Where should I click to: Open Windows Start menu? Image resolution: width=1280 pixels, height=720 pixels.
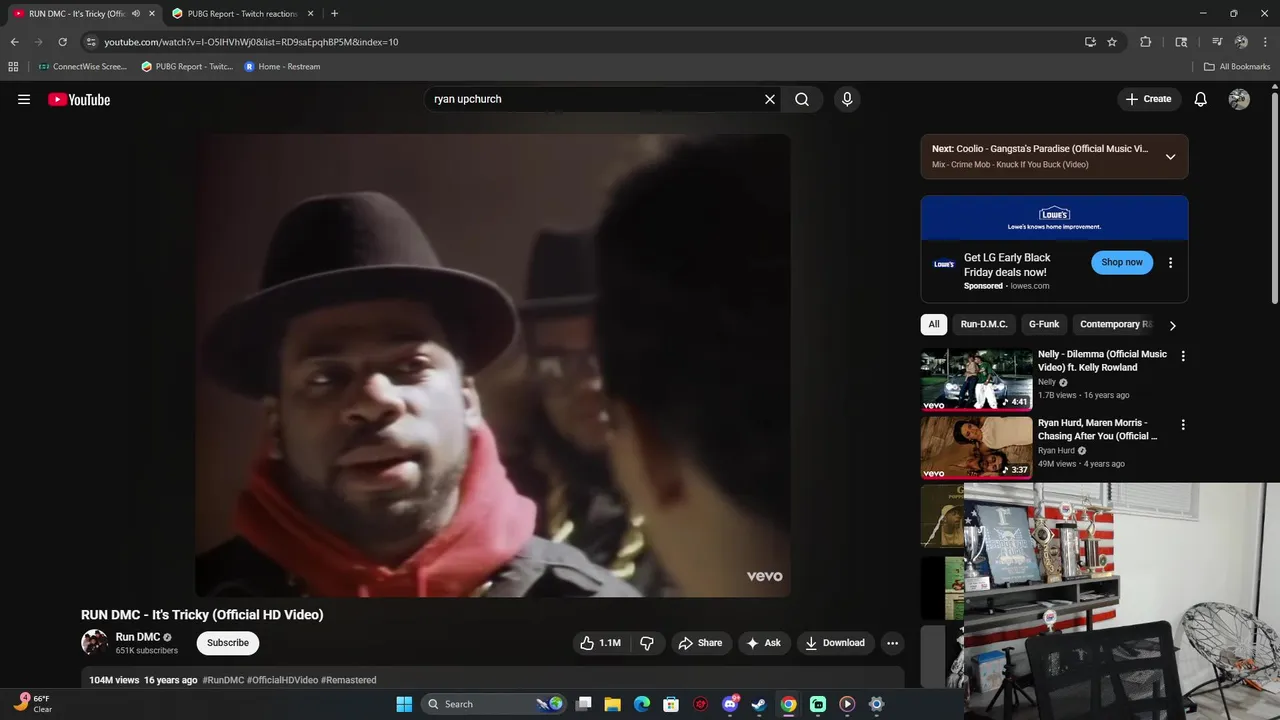click(404, 704)
